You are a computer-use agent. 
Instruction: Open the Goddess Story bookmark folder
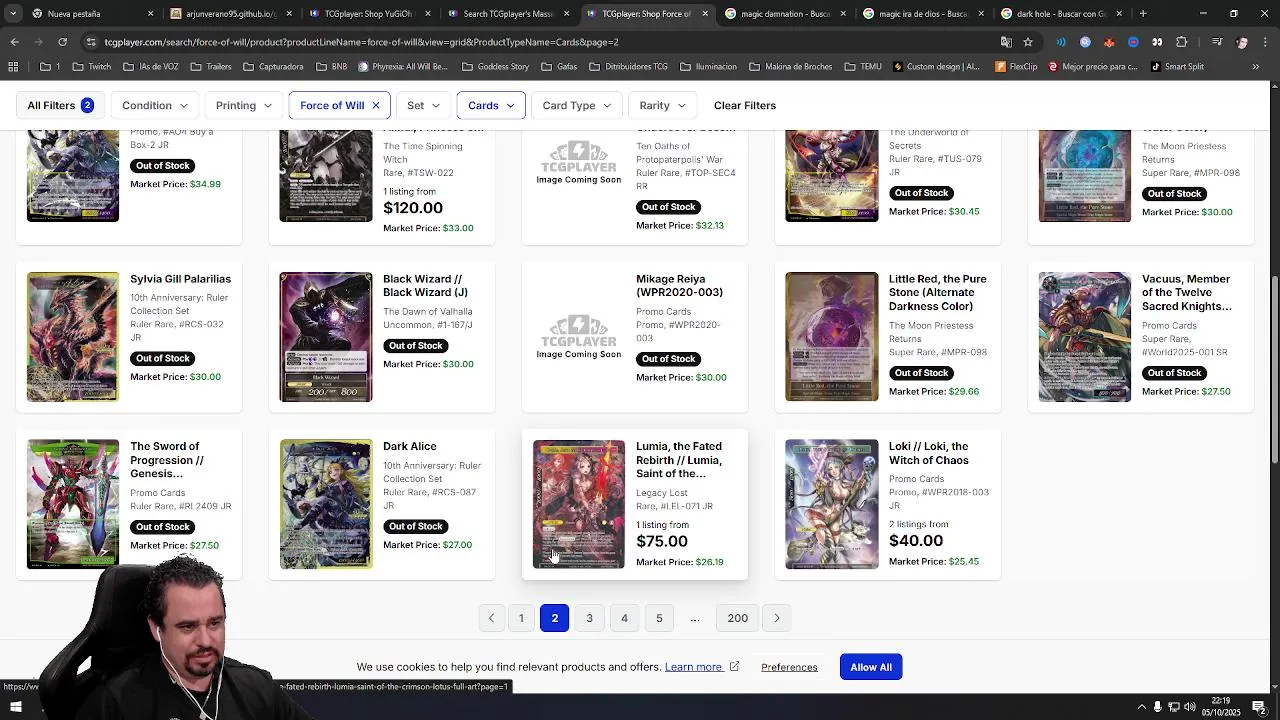tap(496, 67)
